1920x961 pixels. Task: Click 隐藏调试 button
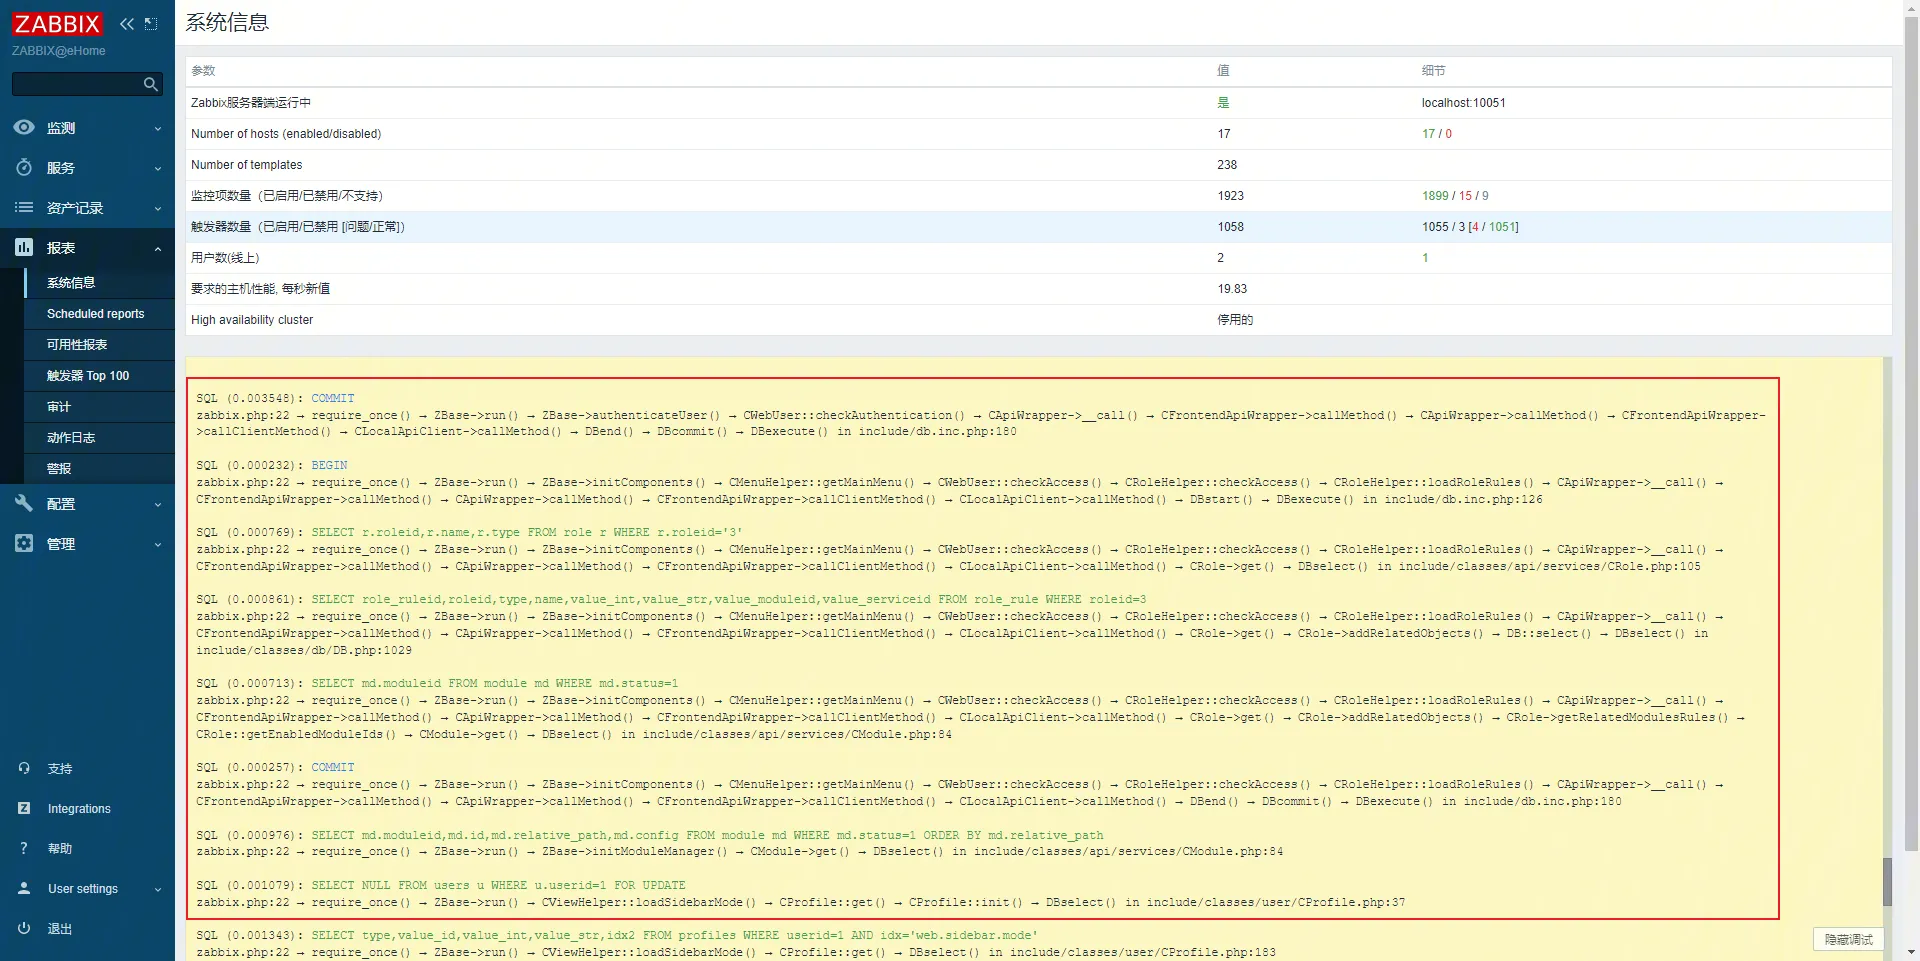(x=1848, y=940)
